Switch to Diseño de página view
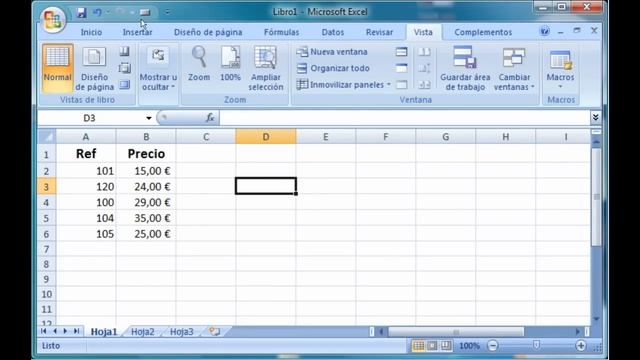Viewport: 640px width, 360px height. (94, 69)
